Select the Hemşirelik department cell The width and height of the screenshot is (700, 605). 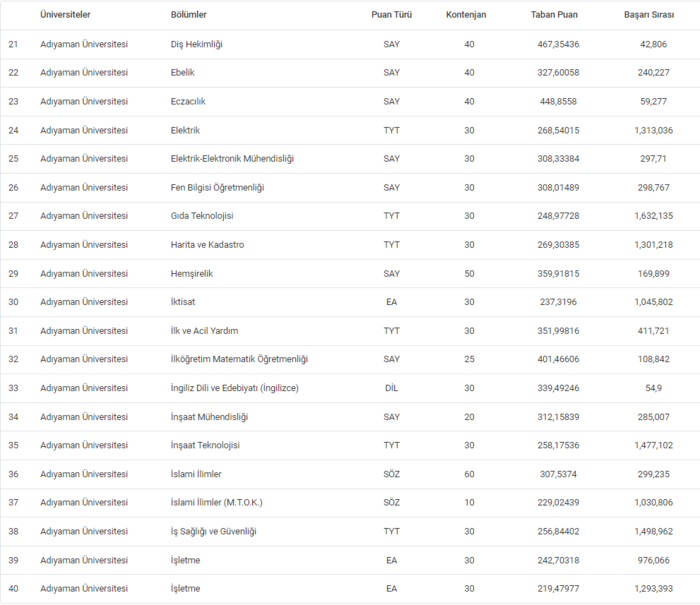point(192,274)
